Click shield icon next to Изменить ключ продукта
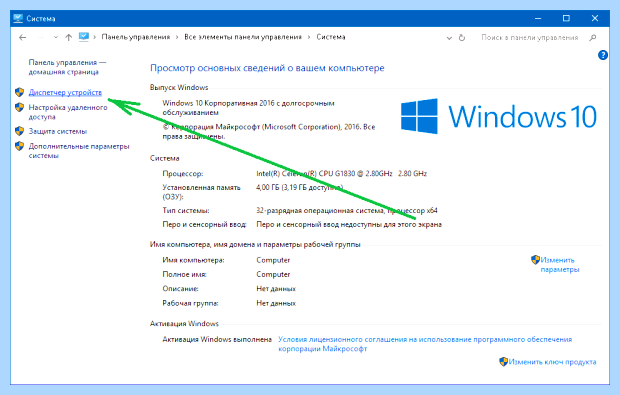 coord(503,362)
